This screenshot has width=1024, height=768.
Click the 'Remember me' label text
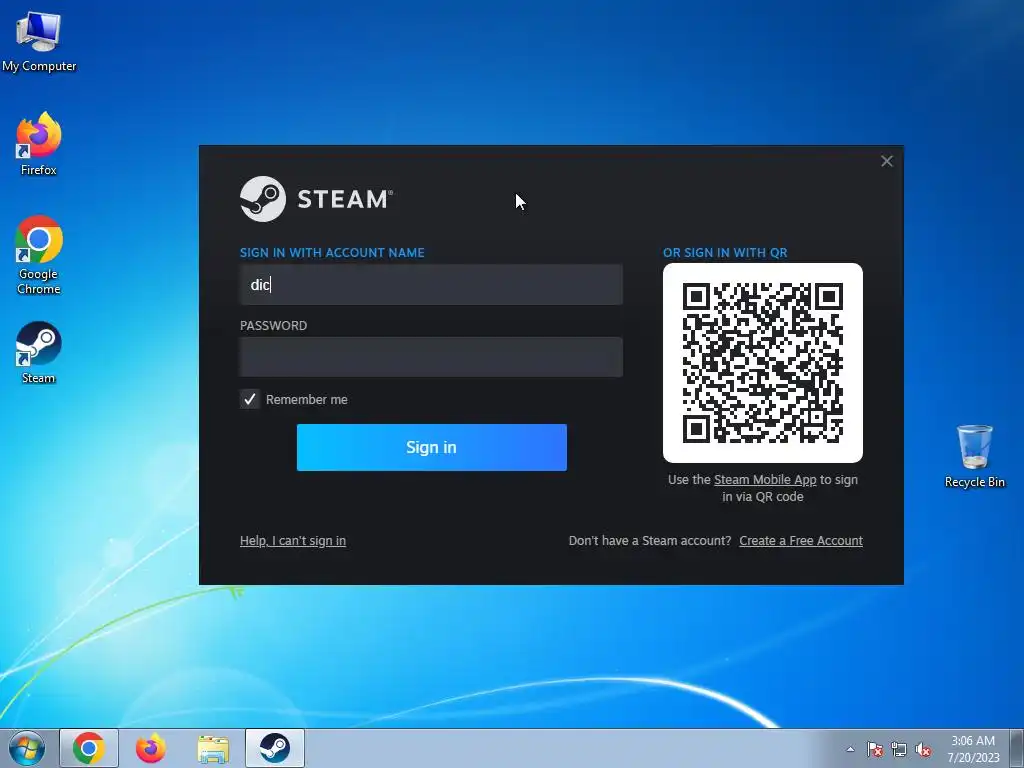pos(306,400)
